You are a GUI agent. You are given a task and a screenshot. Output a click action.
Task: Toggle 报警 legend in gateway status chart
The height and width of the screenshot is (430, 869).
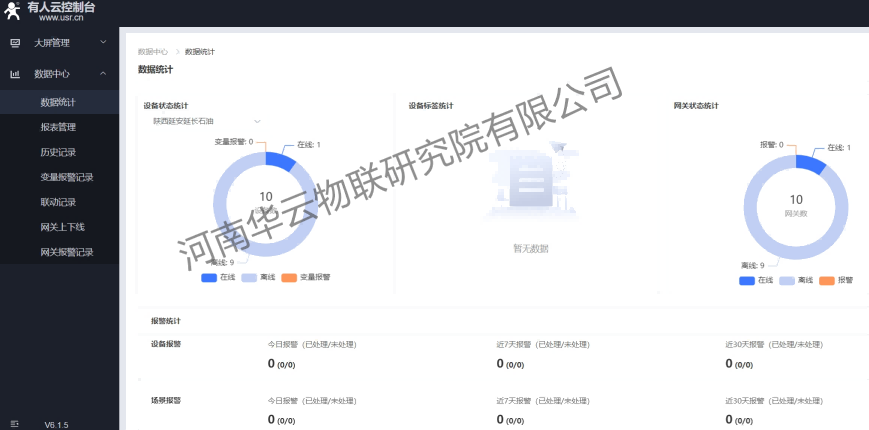pyautogui.click(x=836, y=280)
